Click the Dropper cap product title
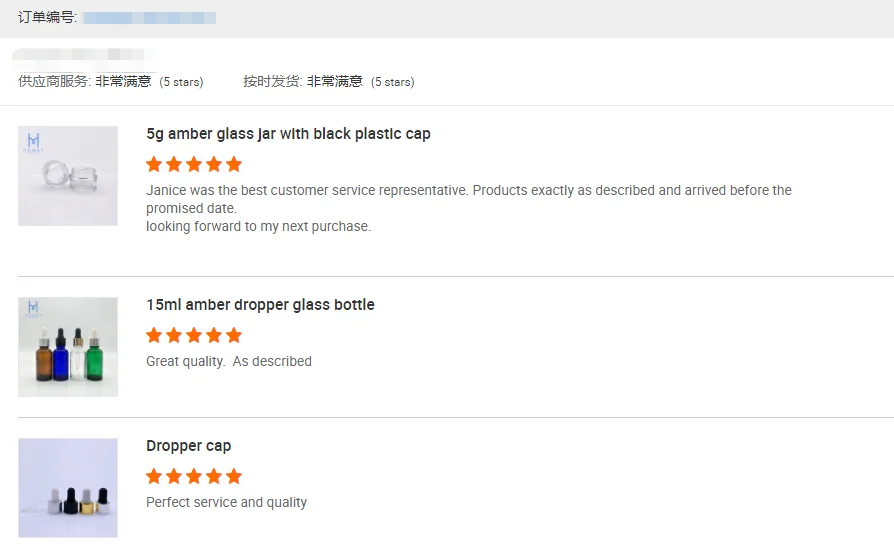 [x=188, y=446]
